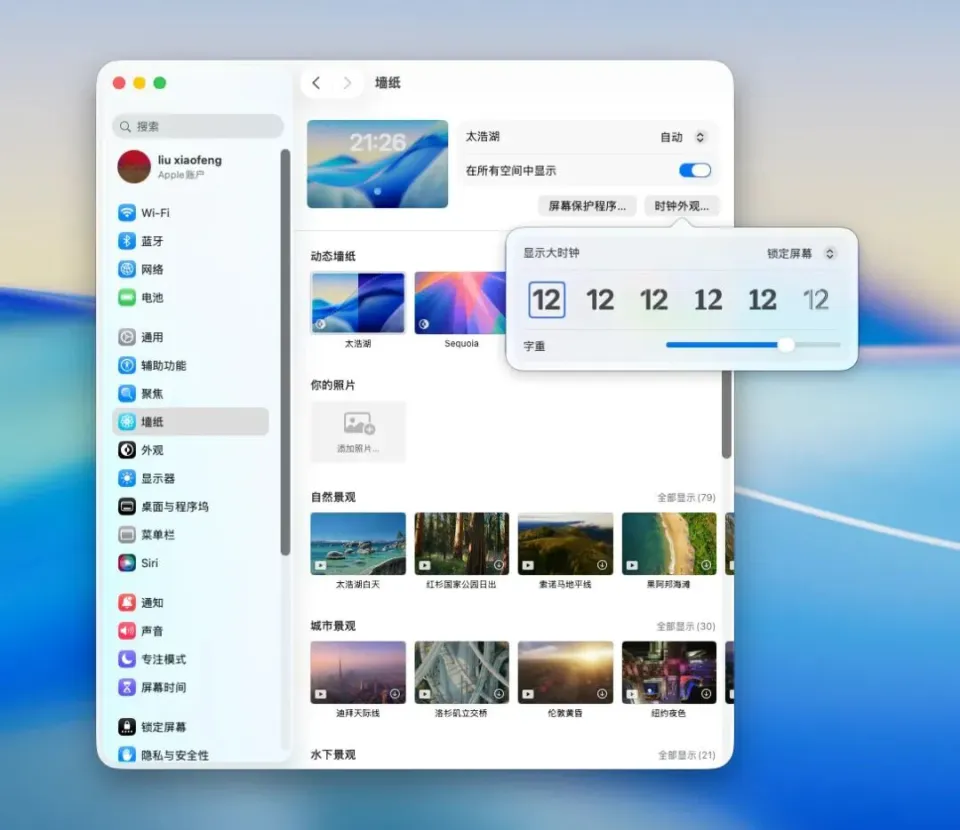Open the 显示器 display settings icon
Screen dimensions: 960x830
point(127,478)
